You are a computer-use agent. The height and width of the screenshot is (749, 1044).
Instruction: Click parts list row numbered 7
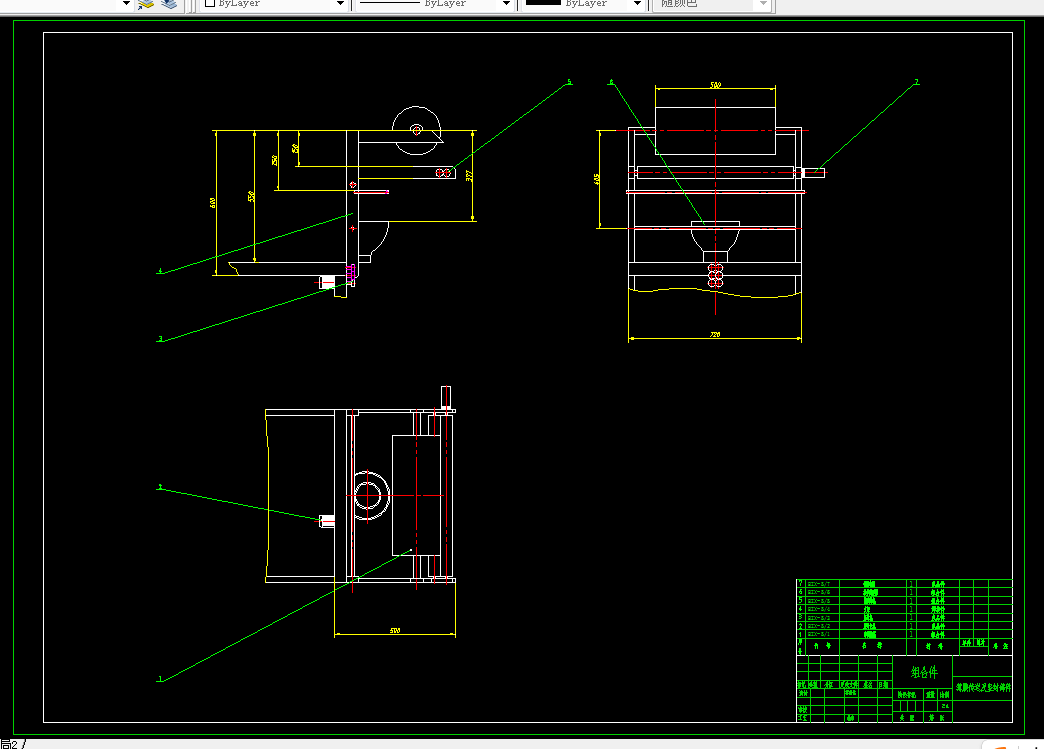(904, 583)
